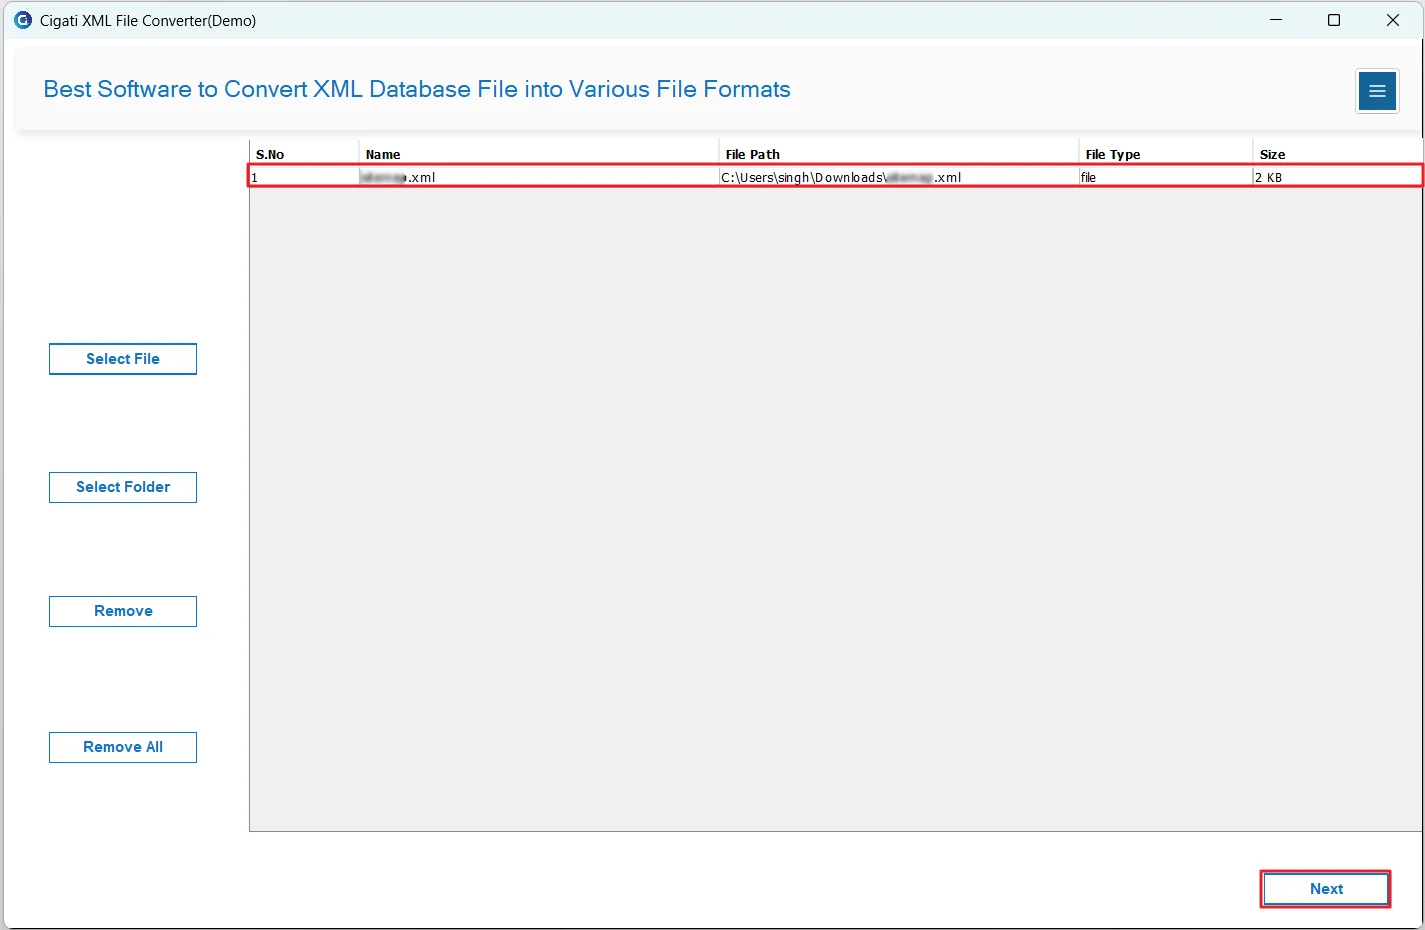Click the Size column header
The width and height of the screenshot is (1425, 930).
[x=1338, y=154]
